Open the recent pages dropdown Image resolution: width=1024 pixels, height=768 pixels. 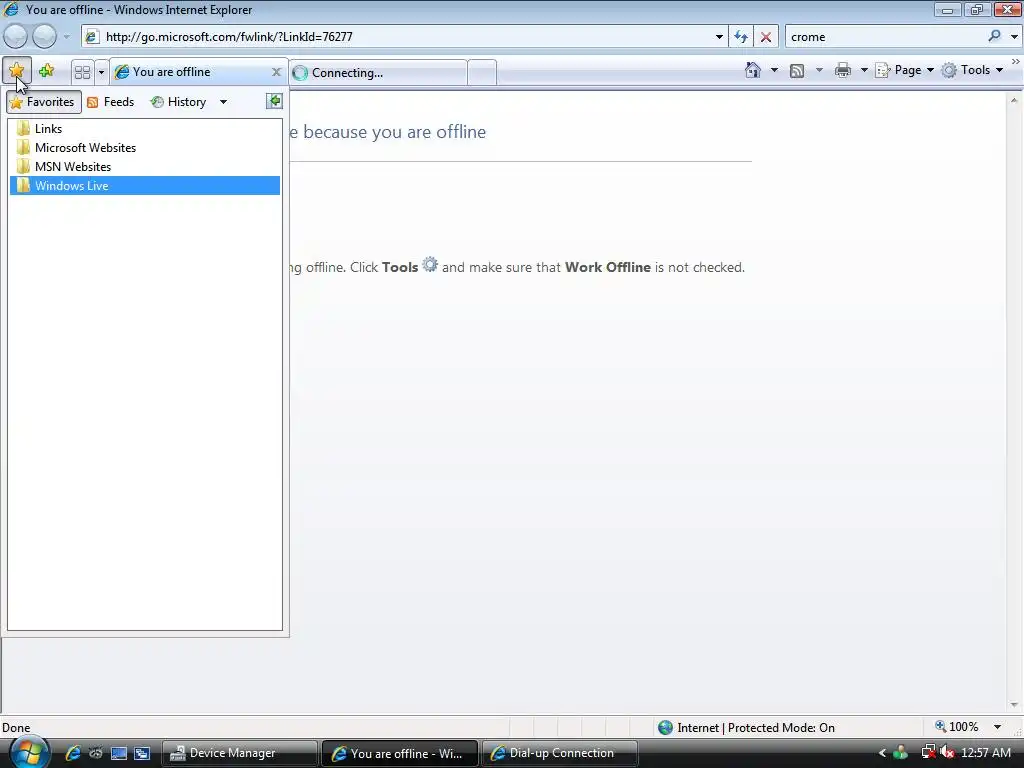(x=66, y=37)
